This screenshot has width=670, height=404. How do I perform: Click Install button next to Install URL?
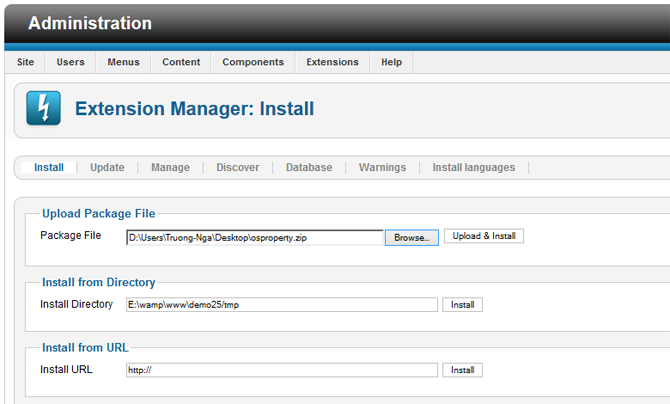click(462, 370)
